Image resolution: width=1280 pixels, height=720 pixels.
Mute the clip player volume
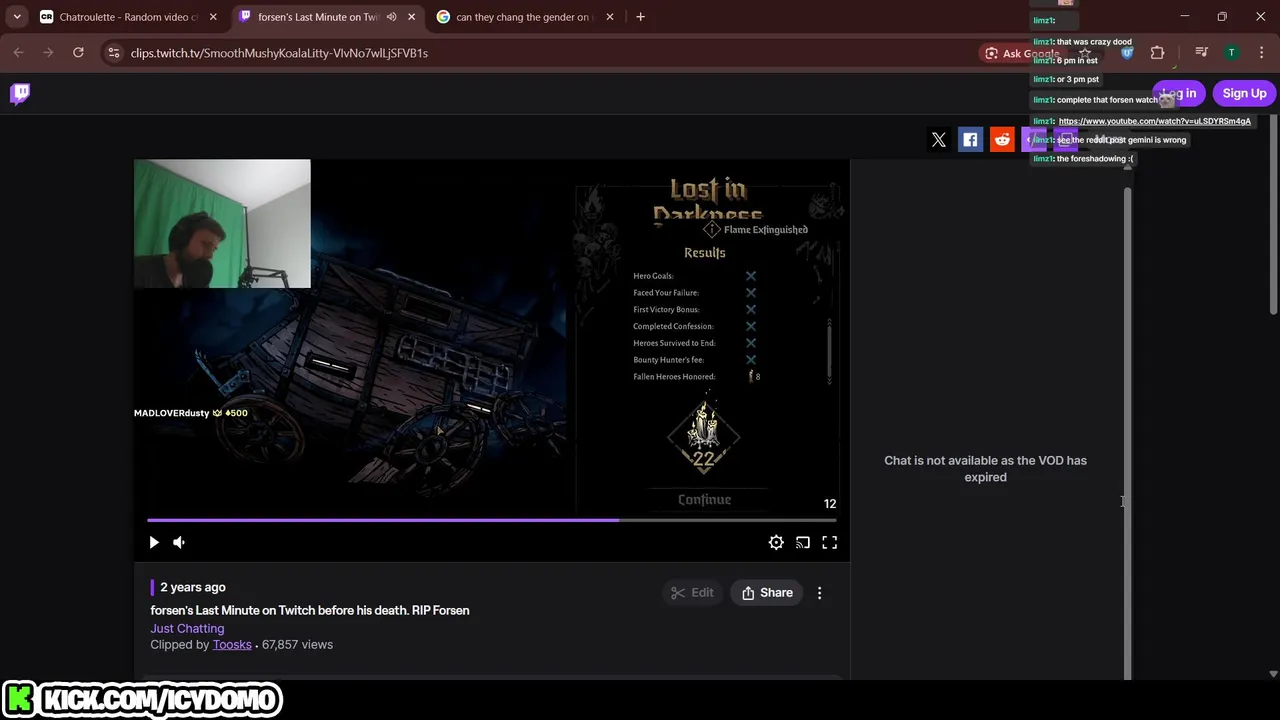pyautogui.click(x=179, y=542)
